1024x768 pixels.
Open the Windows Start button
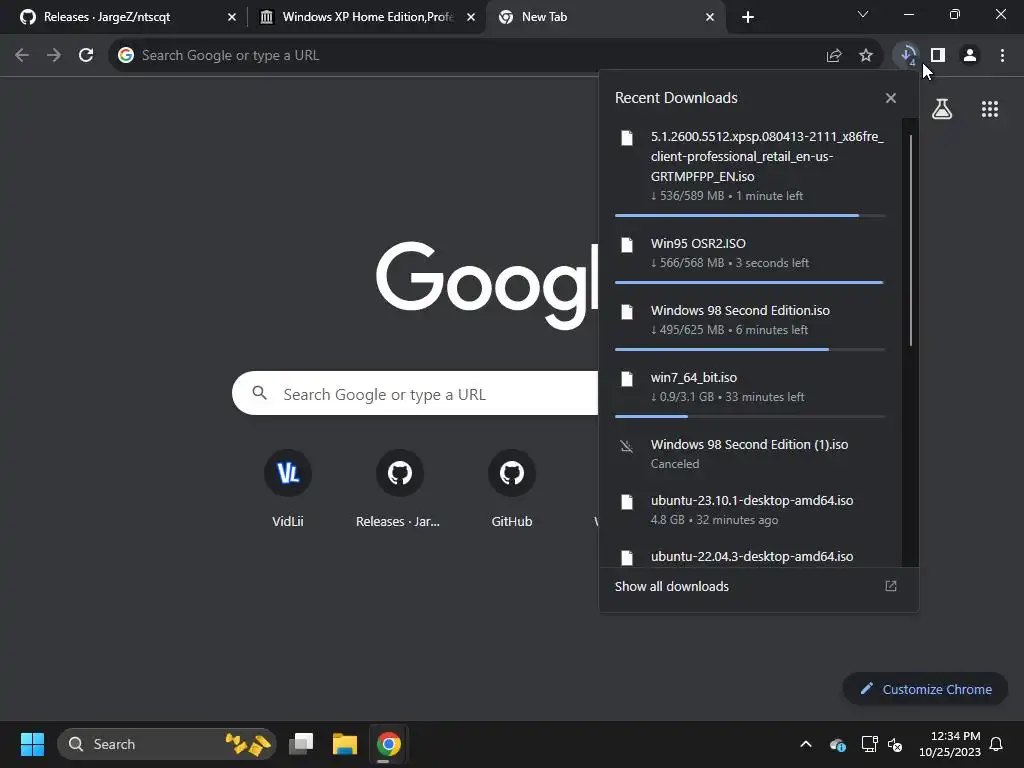pos(32,744)
